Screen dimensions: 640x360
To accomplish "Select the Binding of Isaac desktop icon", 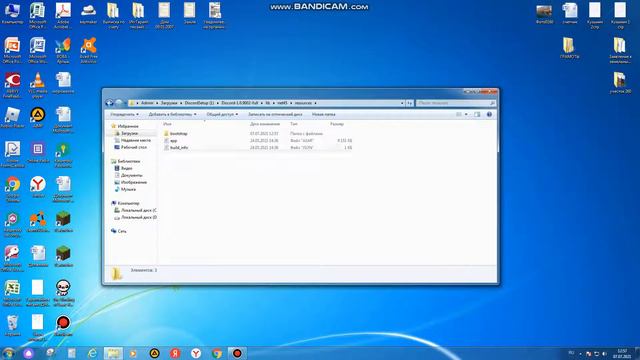I will tap(63, 293).
